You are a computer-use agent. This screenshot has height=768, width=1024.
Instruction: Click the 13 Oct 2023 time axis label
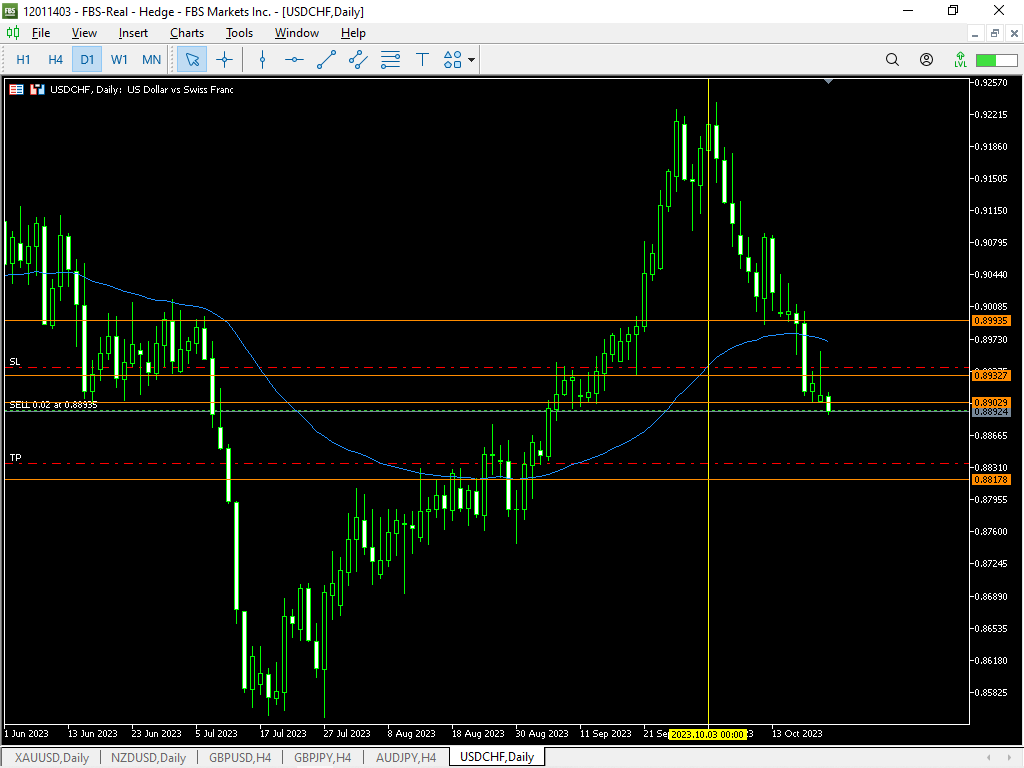(797, 733)
